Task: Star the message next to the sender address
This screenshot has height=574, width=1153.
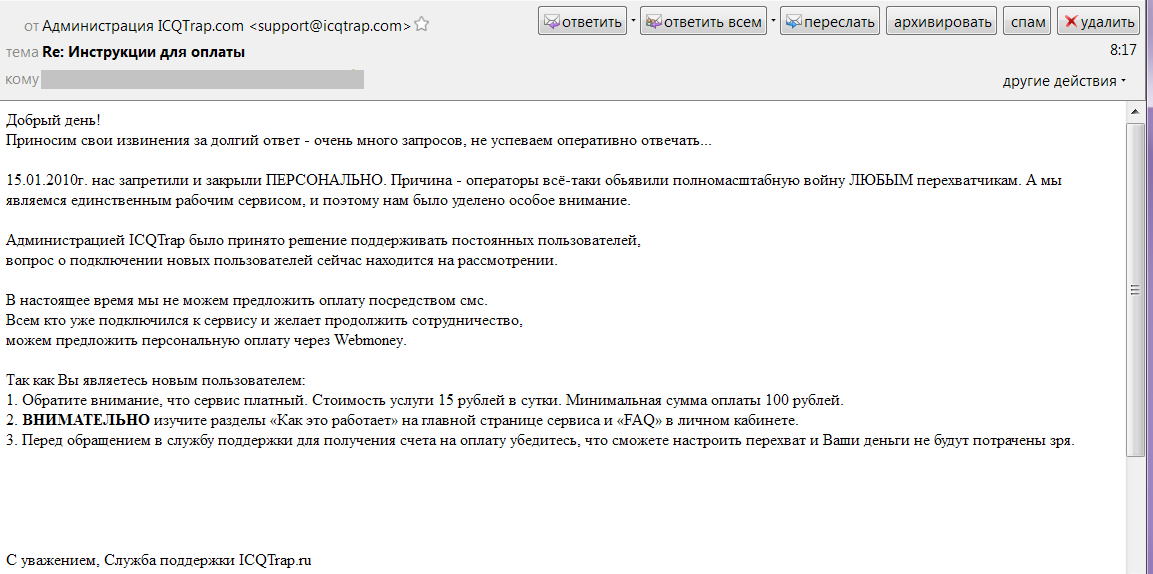Action: (421, 26)
